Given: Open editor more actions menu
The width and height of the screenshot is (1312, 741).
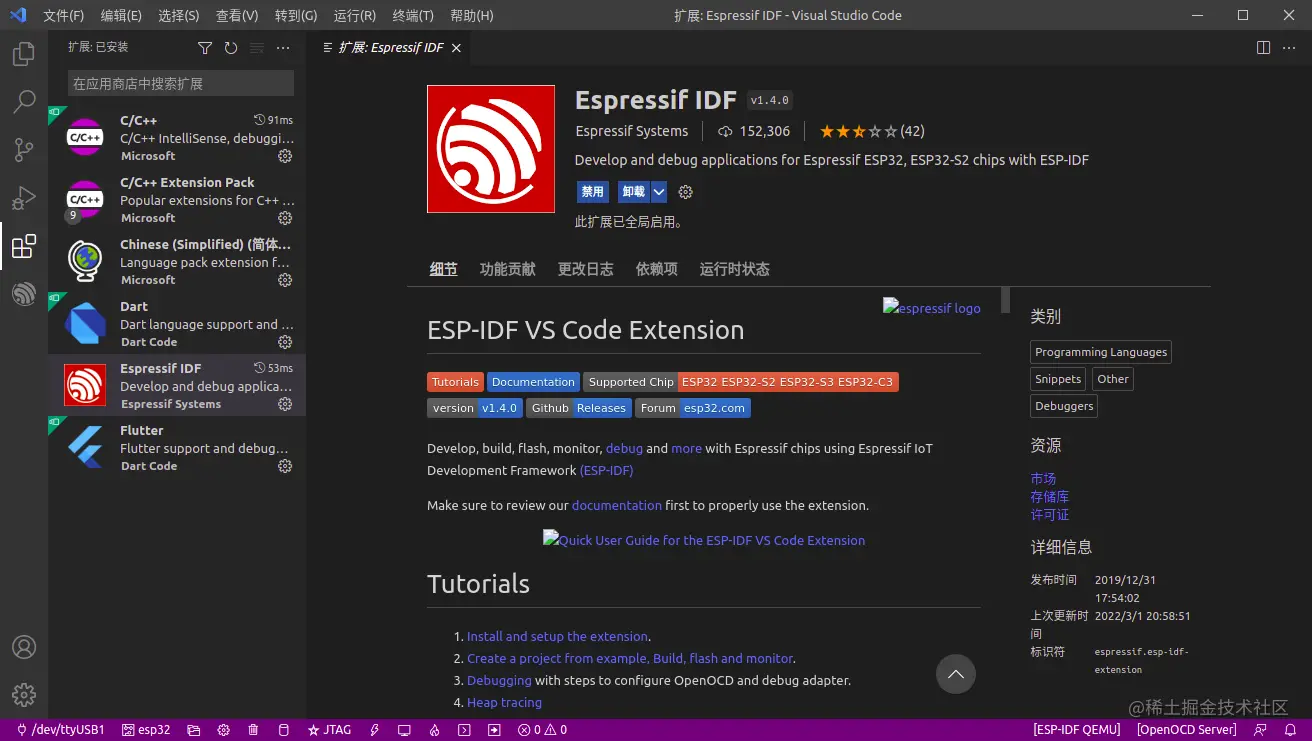Looking at the screenshot, I should [x=1290, y=47].
